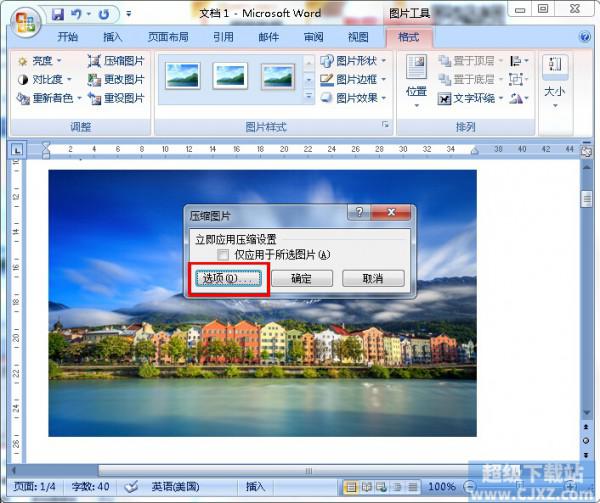Click the scroll down arrow
The height and width of the screenshot is (503, 600).
tap(586, 413)
